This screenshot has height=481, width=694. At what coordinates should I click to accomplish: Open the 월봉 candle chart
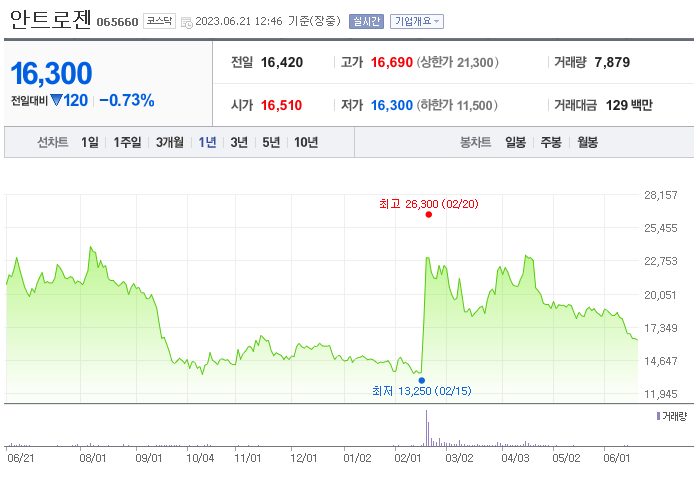(587, 142)
